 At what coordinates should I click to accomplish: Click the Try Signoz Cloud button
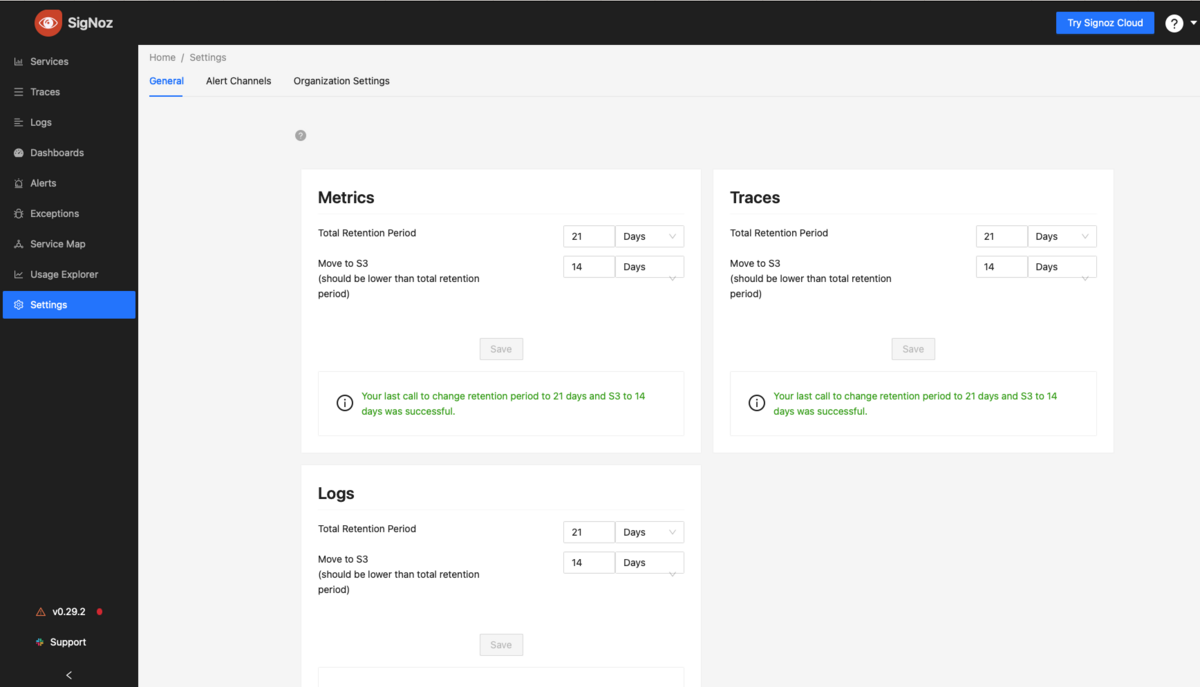point(1105,23)
